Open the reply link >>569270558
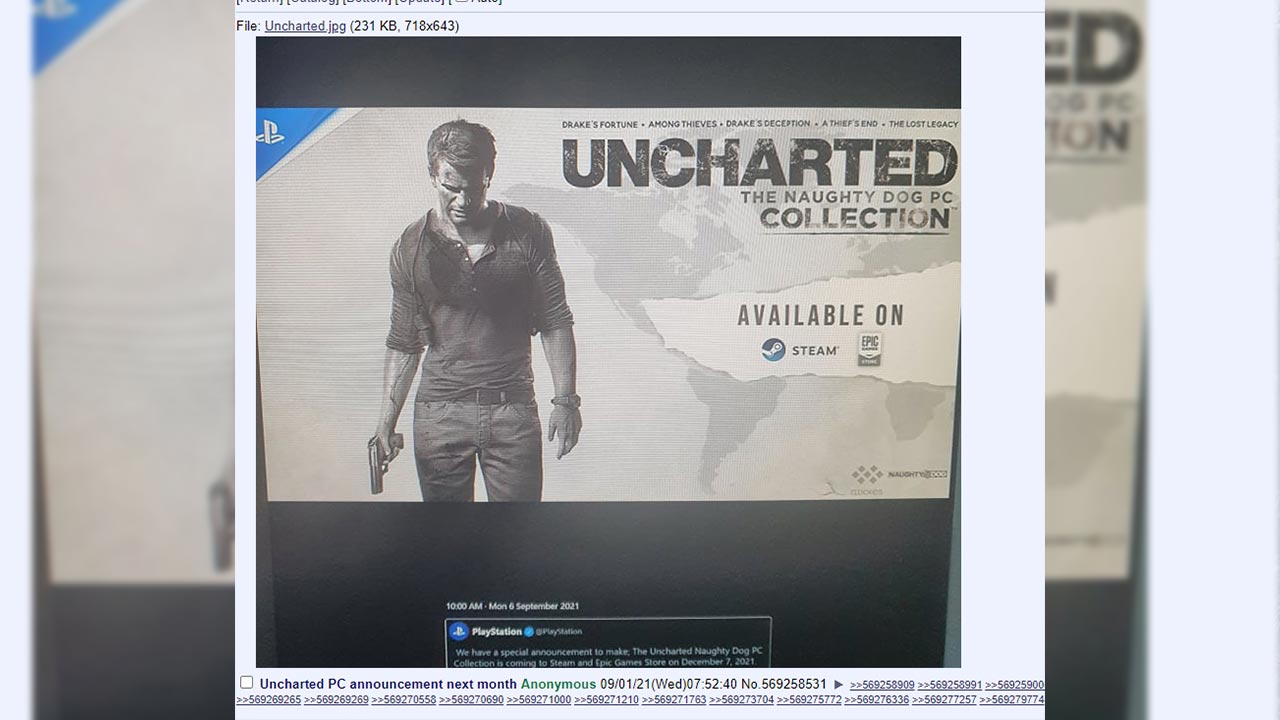 pyautogui.click(x=403, y=700)
